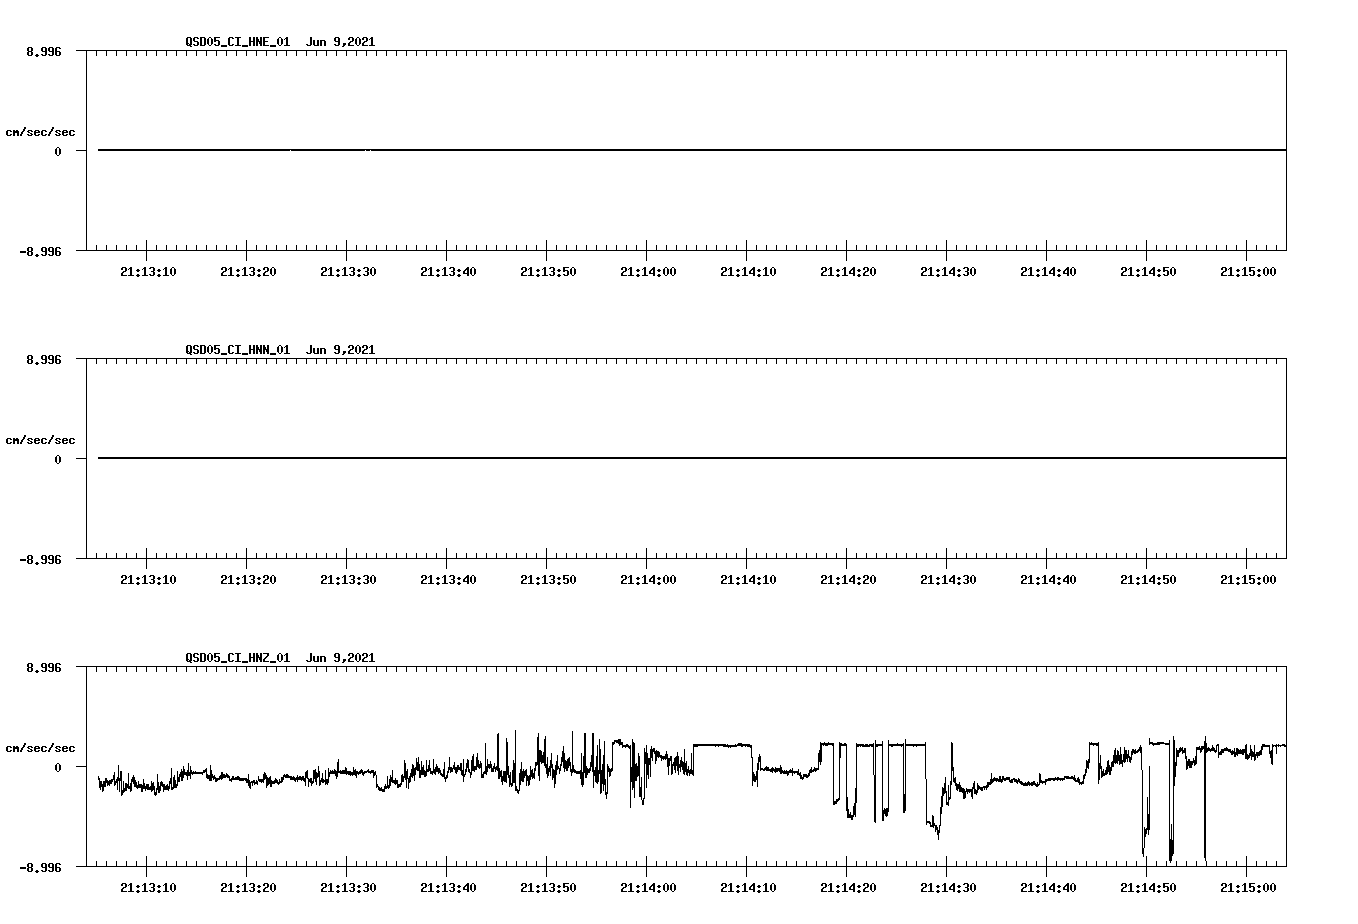Click the 21:13:30 time label under the HNE plot
1358x924 pixels.
click(348, 272)
